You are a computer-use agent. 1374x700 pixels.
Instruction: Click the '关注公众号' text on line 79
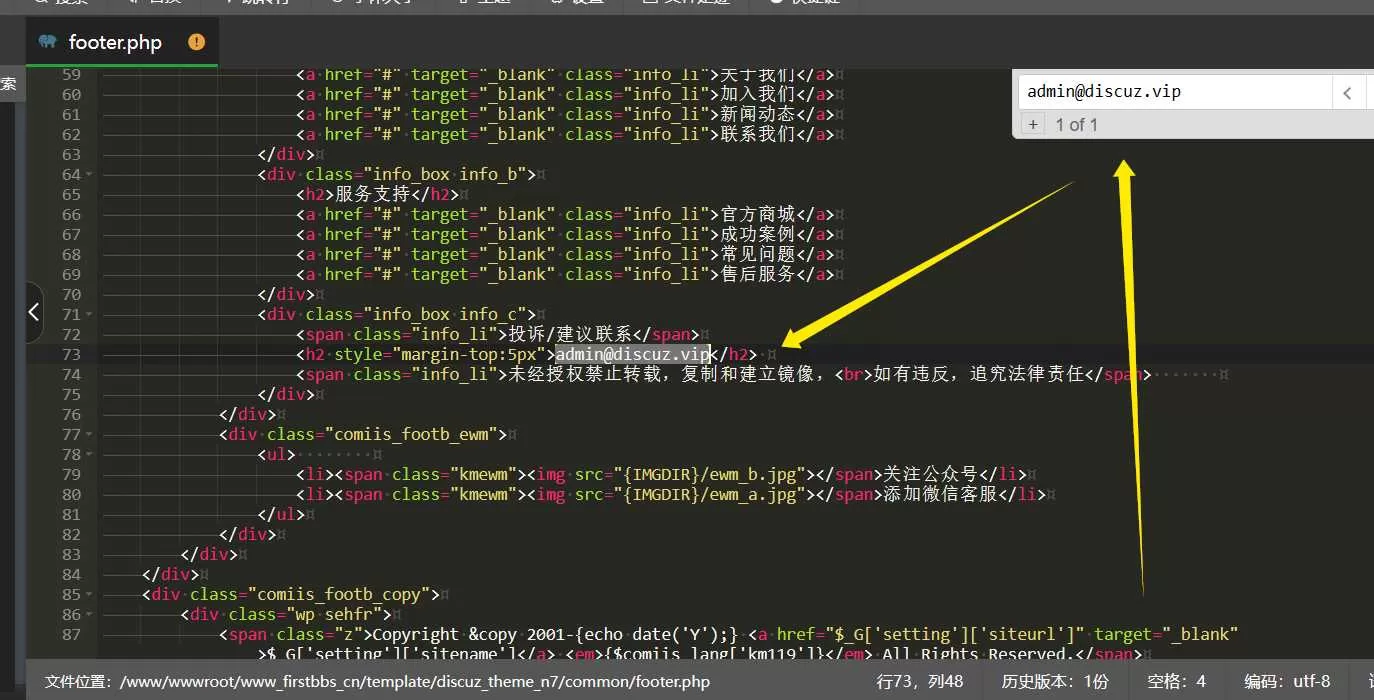(x=930, y=474)
